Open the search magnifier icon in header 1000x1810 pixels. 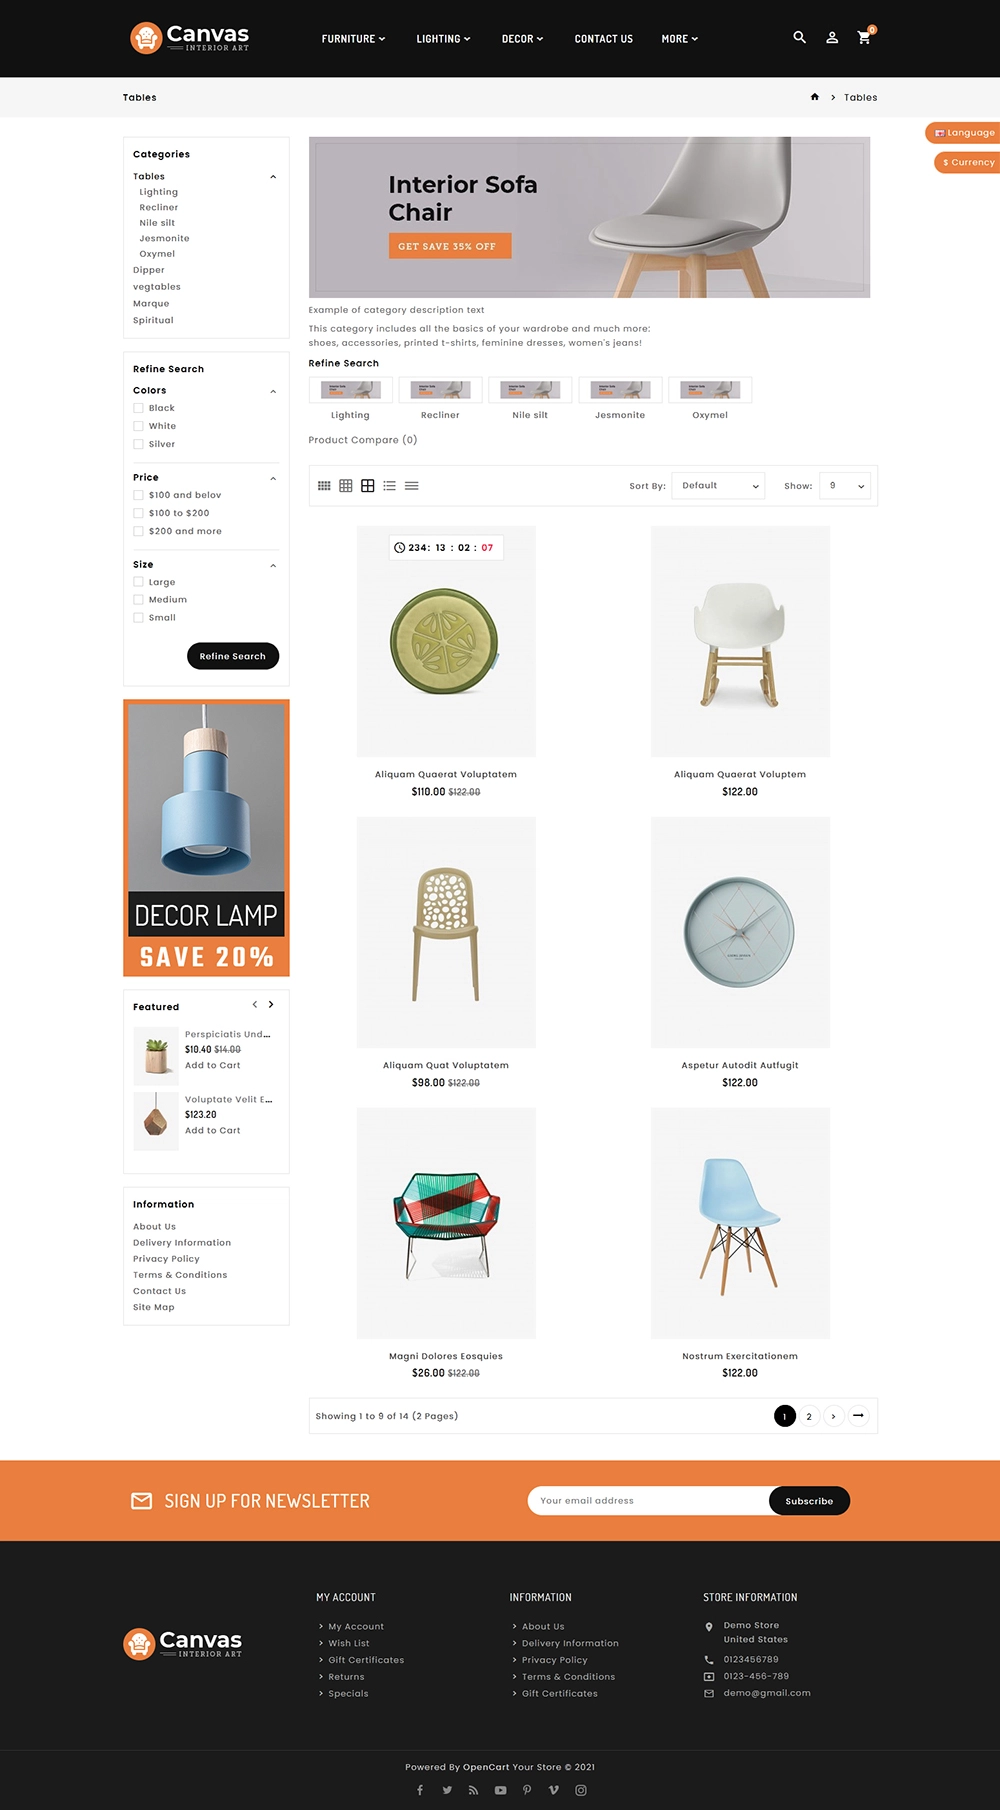[x=799, y=37]
